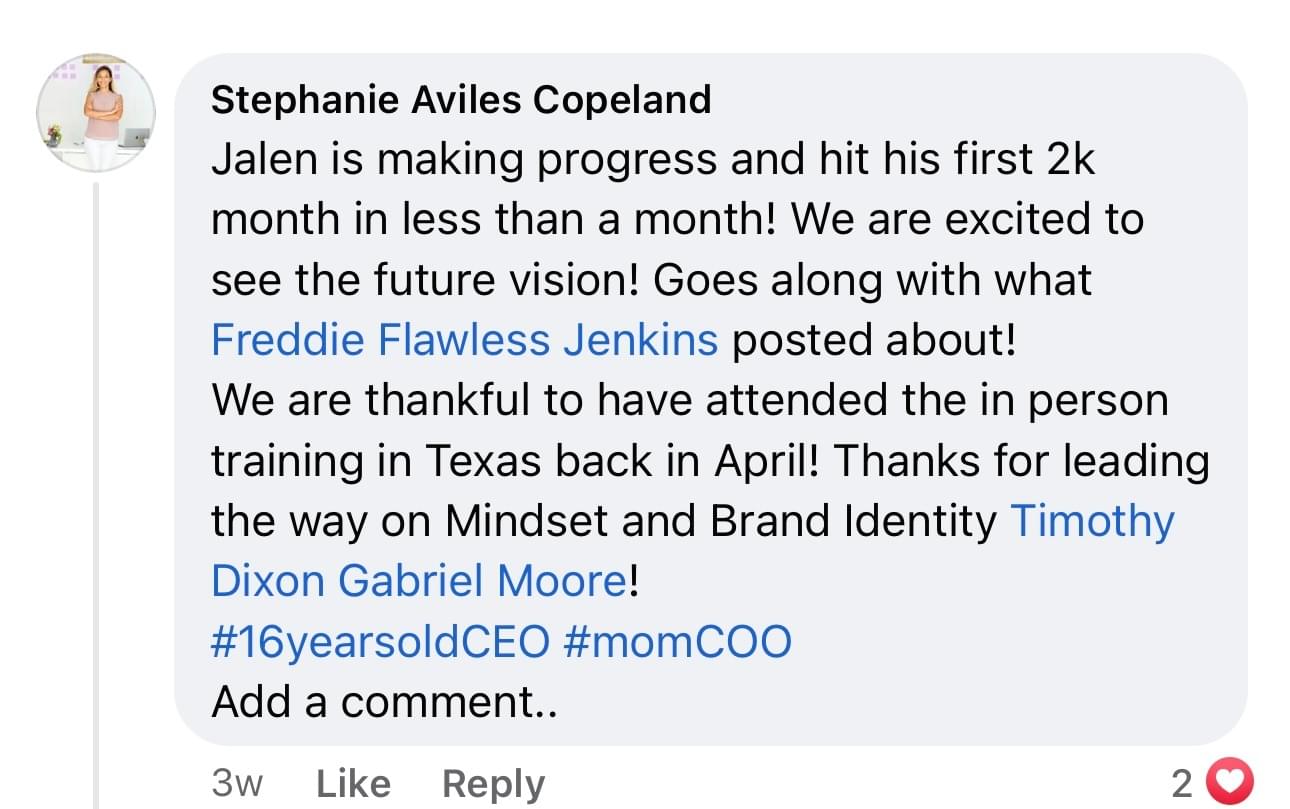The image size is (1290, 809).
Task: Click the tagged name 'Timothy'
Action: click(x=1092, y=521)
